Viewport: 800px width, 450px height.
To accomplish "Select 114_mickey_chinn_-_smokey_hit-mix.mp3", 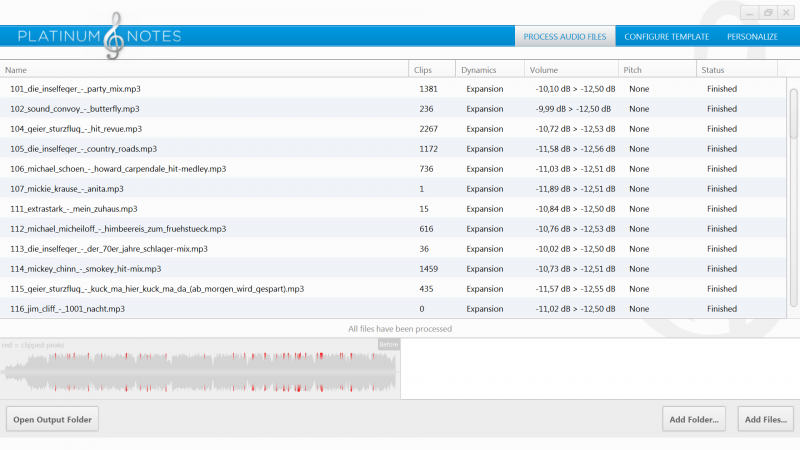I will [86, 268].
